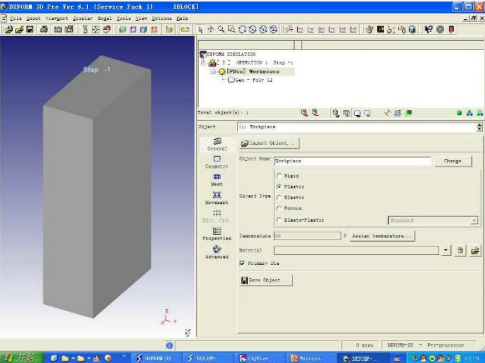Open the Properties section in sidebar

(x=217, y=234)
